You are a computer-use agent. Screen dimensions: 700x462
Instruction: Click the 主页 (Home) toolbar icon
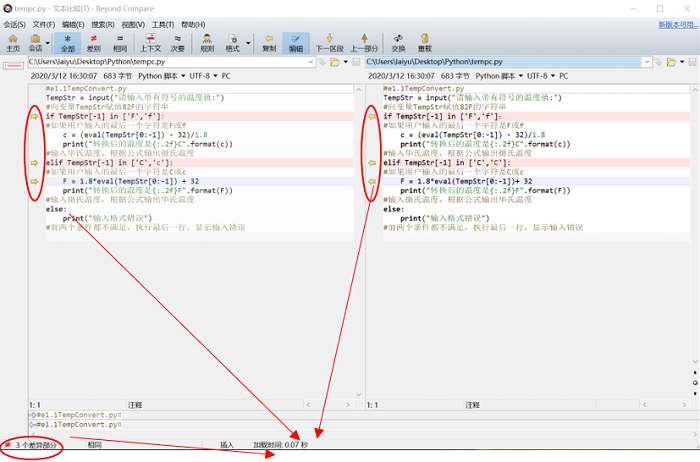click(x=13, y=42)
